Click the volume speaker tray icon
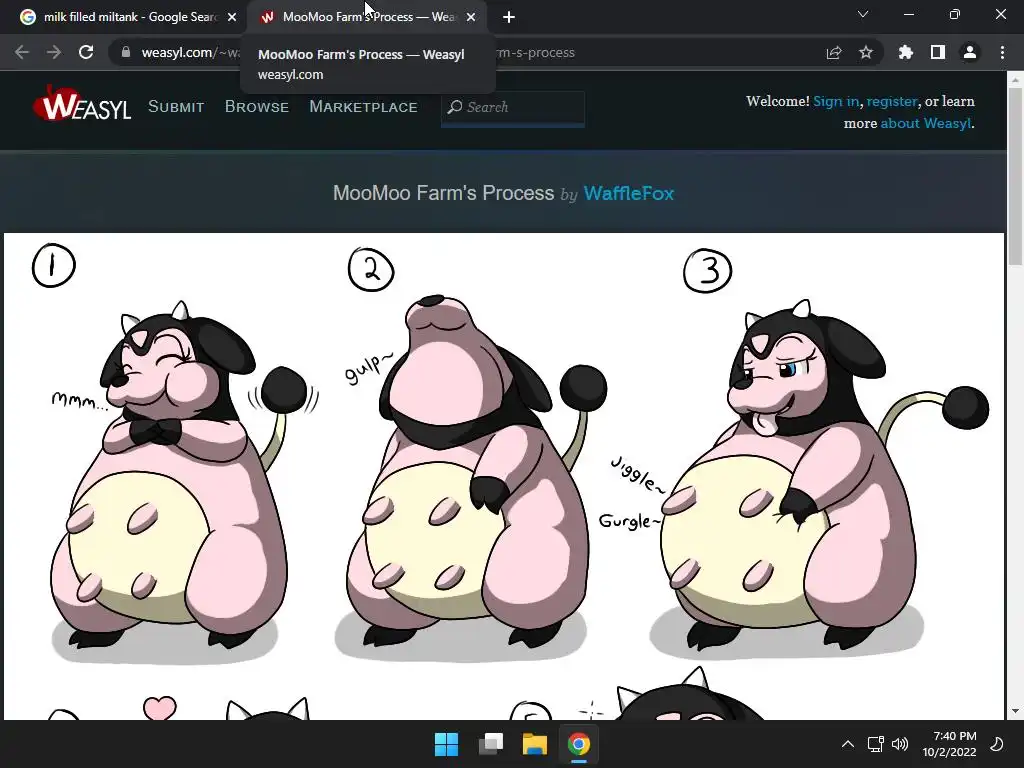Image resolution: width=1024 pixels, height=768 pixels. [x=900, y=744]
